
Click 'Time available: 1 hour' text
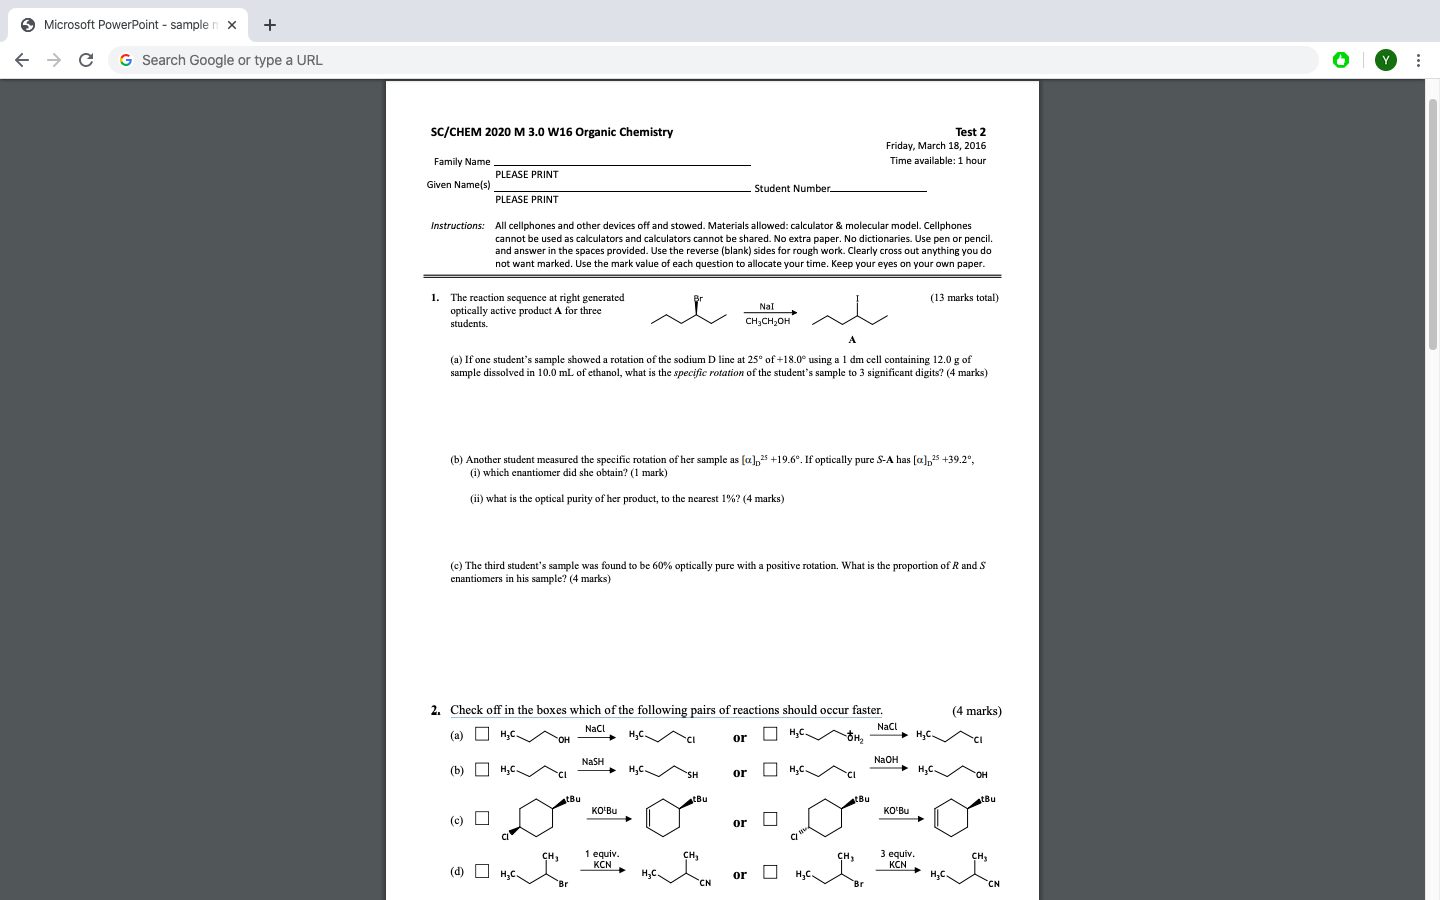[x=938, y=161]
